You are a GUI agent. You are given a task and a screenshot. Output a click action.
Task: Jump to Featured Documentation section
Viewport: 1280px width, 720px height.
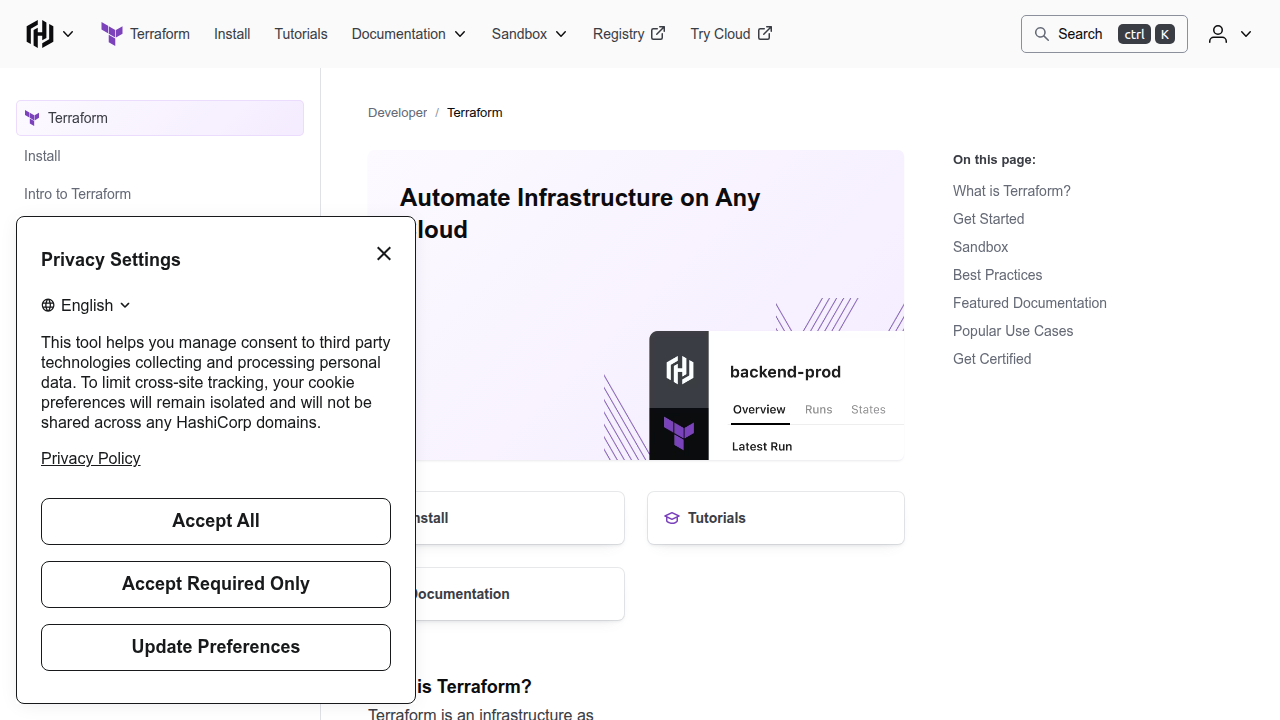1030,303
